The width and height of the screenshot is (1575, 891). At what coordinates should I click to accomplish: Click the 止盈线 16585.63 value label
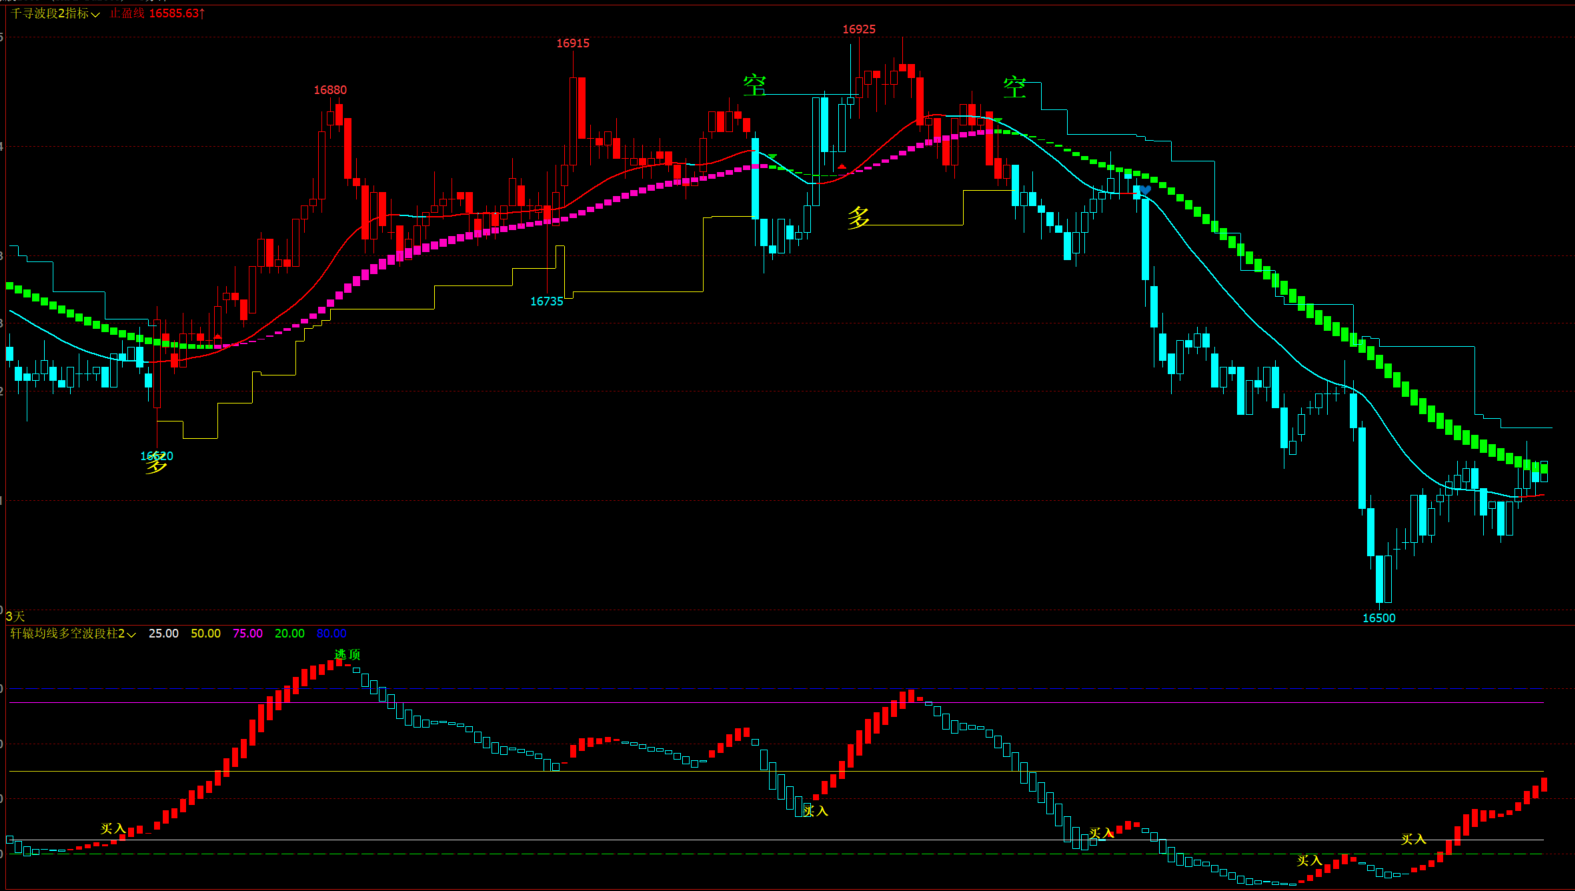pos(157,13)
